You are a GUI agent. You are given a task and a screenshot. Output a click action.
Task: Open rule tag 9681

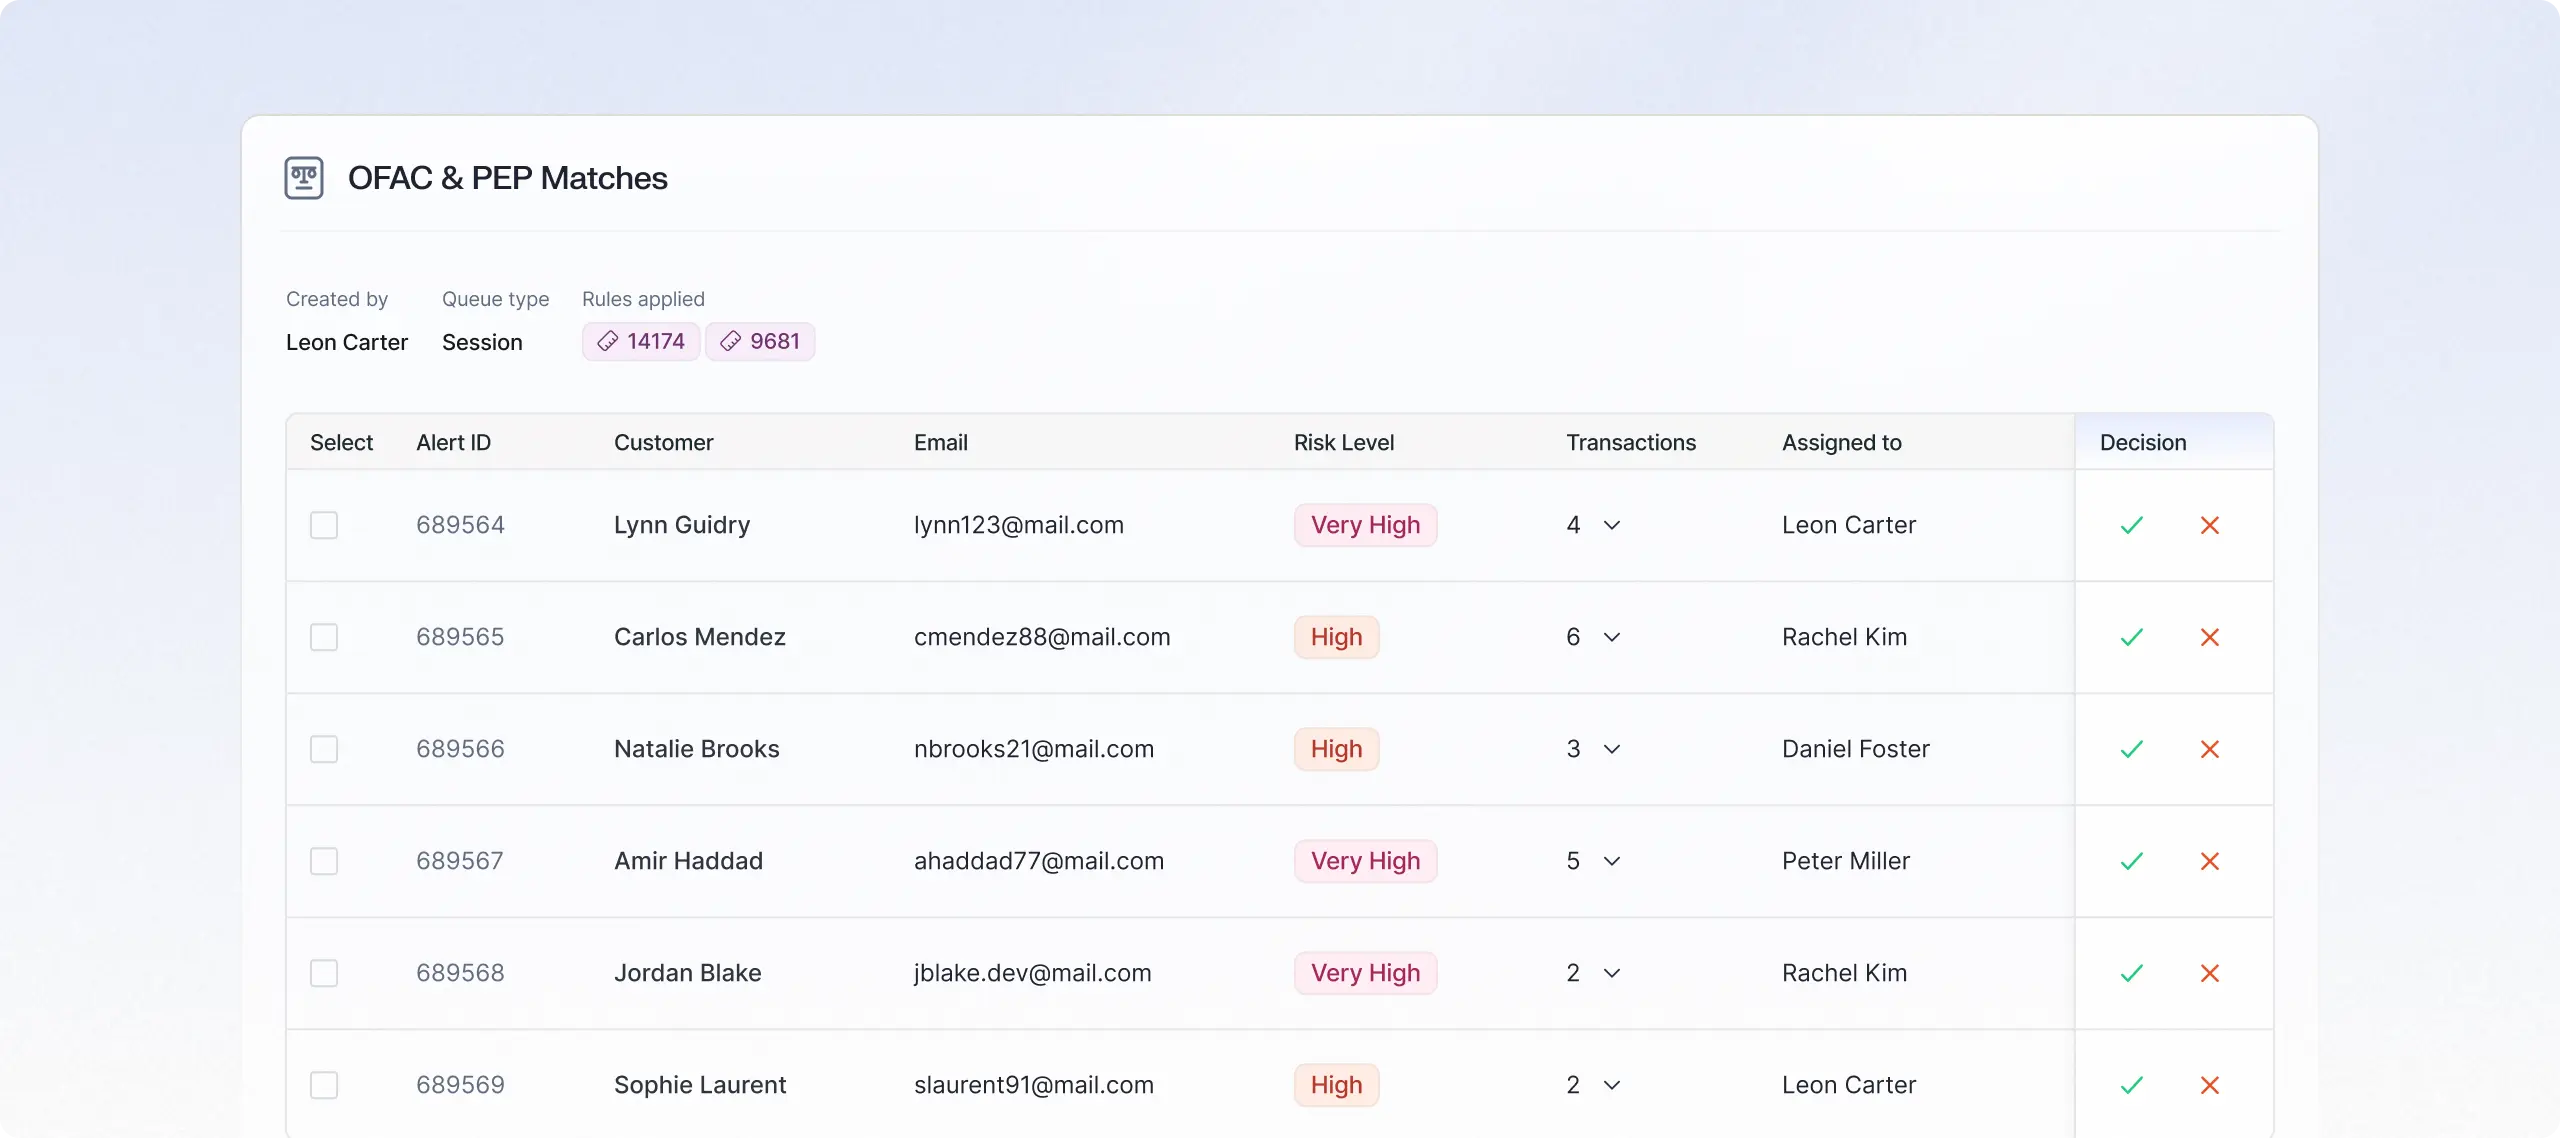click(760, 342)
